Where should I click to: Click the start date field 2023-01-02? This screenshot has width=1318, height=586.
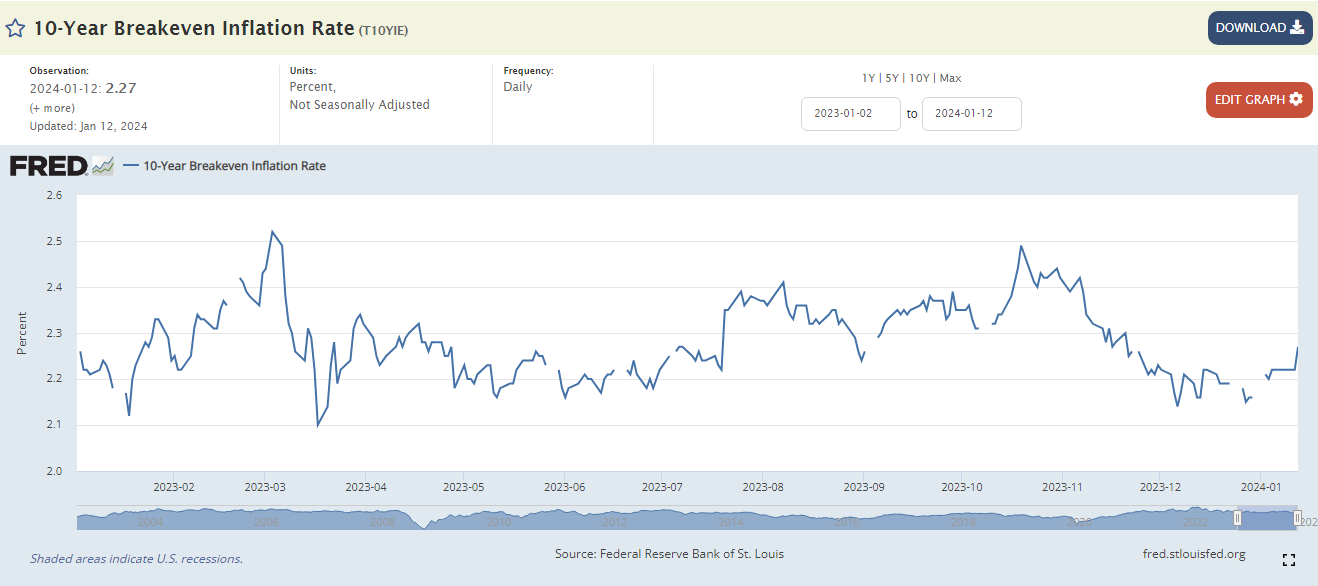[850, 114]
